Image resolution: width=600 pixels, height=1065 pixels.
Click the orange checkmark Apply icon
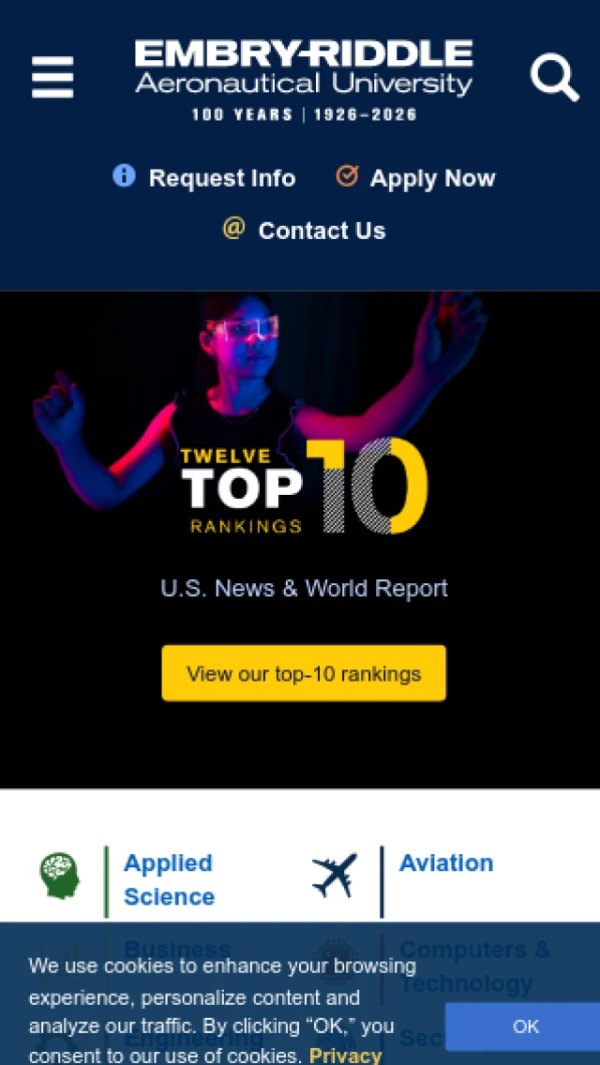pos(347,176)
